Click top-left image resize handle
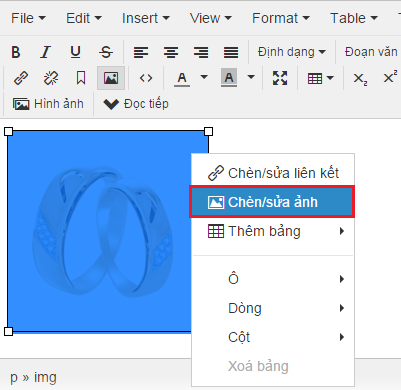 (8, 131)
